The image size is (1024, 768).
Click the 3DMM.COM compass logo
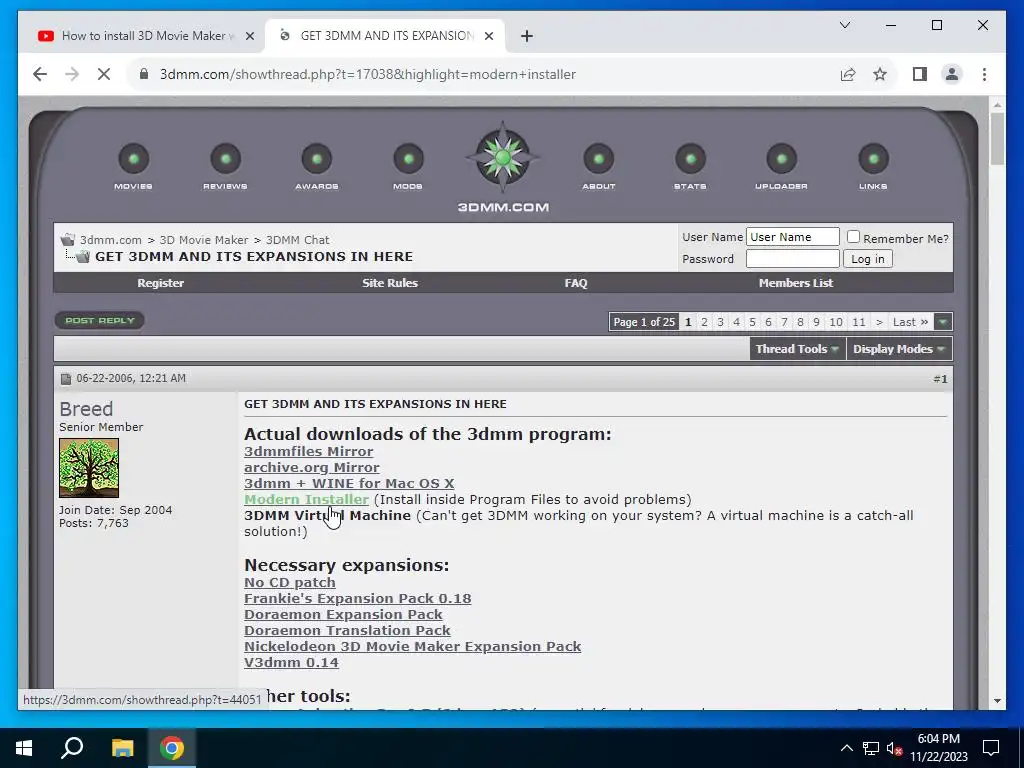coord(502,157)
